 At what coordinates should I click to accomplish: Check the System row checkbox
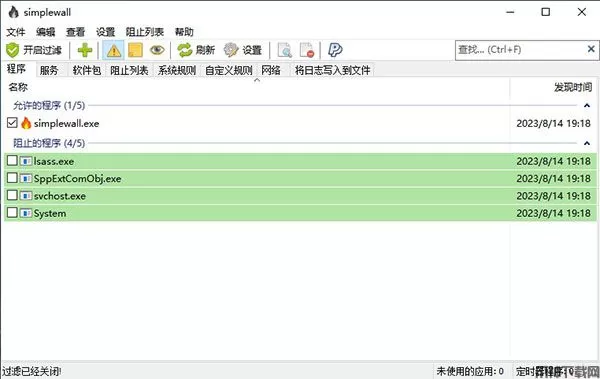12,212
